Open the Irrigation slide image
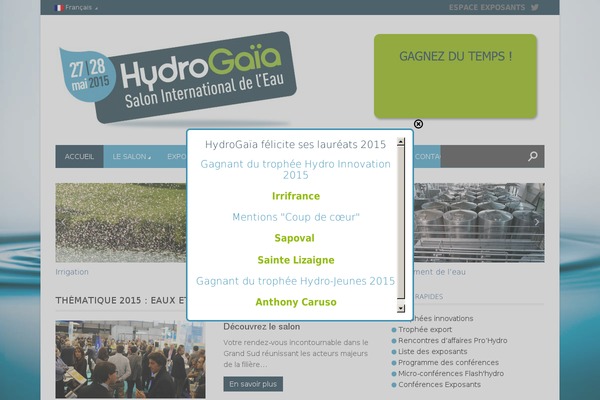The height and width of the screenshot is (400, 600). click(121, 222)
